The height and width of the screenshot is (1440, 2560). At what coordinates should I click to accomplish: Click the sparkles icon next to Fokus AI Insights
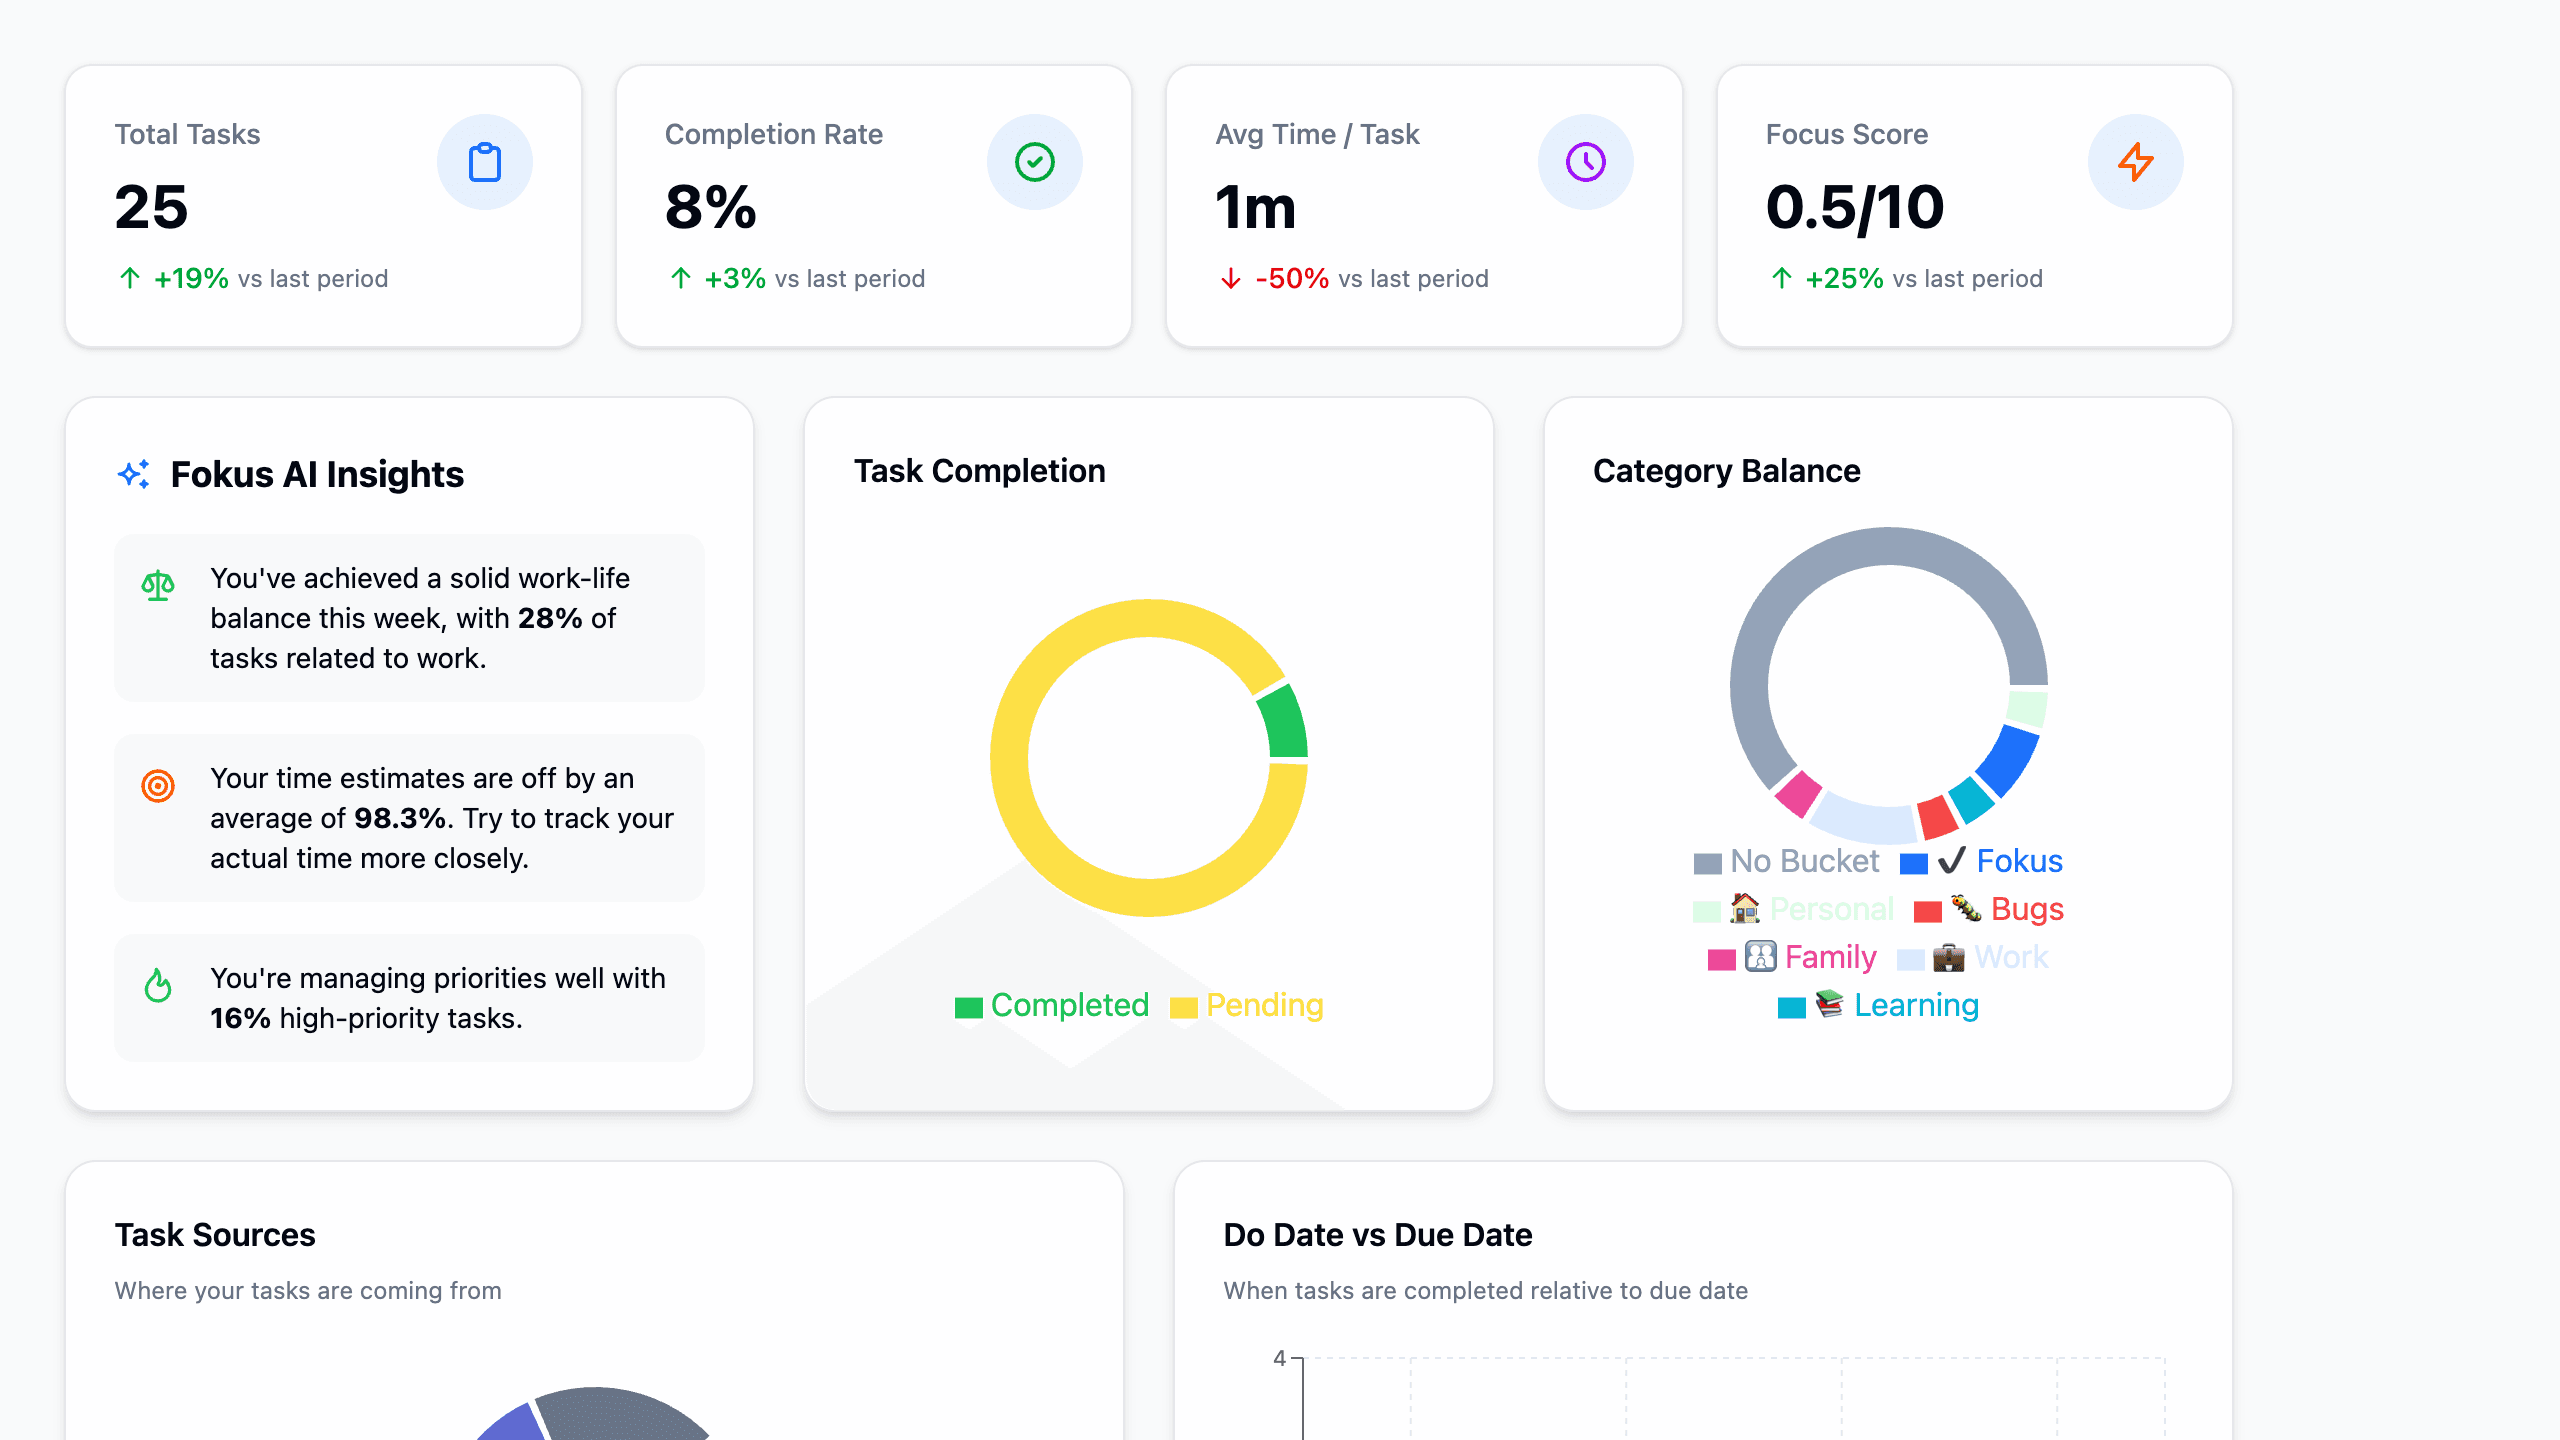tap(135, 474)
